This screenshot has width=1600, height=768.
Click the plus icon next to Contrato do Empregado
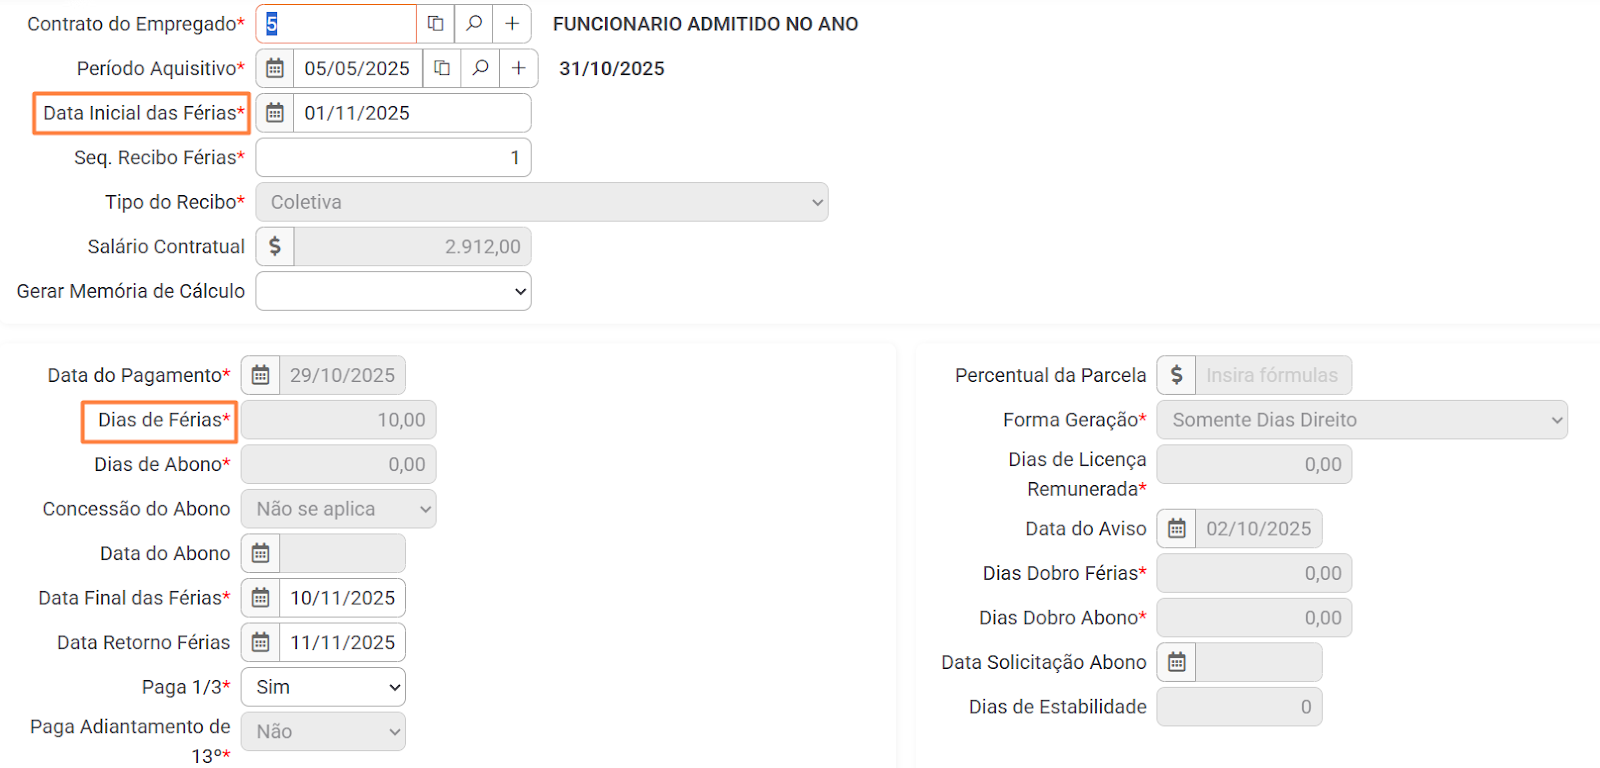pos(512,24)
